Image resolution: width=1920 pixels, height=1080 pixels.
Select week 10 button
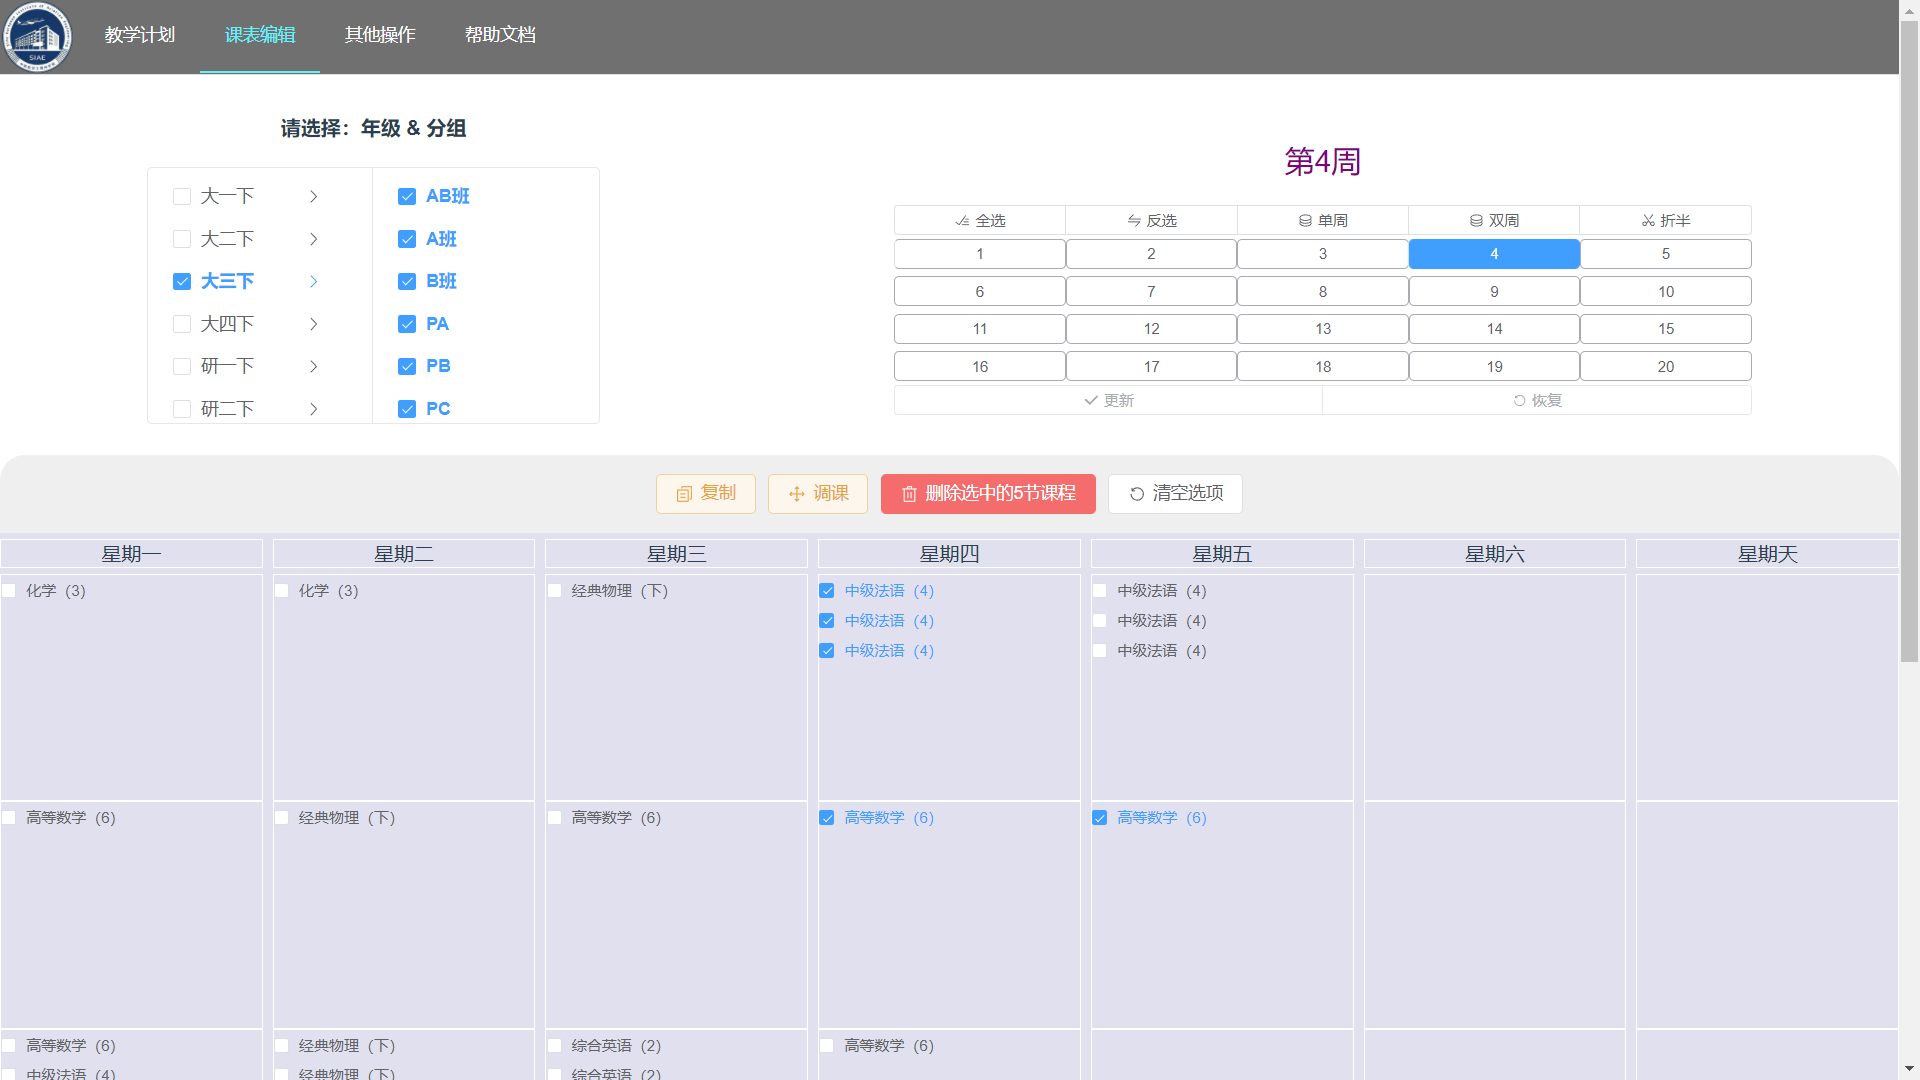coord(1665,292)
